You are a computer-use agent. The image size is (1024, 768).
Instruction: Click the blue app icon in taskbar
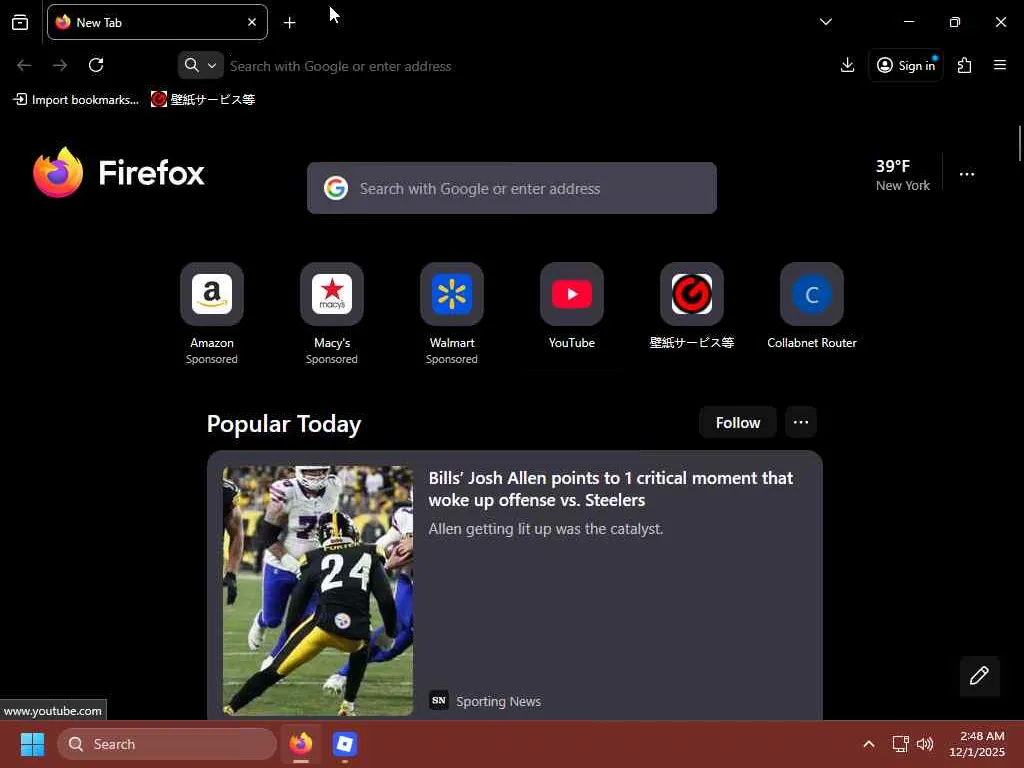tap(345, 744)
